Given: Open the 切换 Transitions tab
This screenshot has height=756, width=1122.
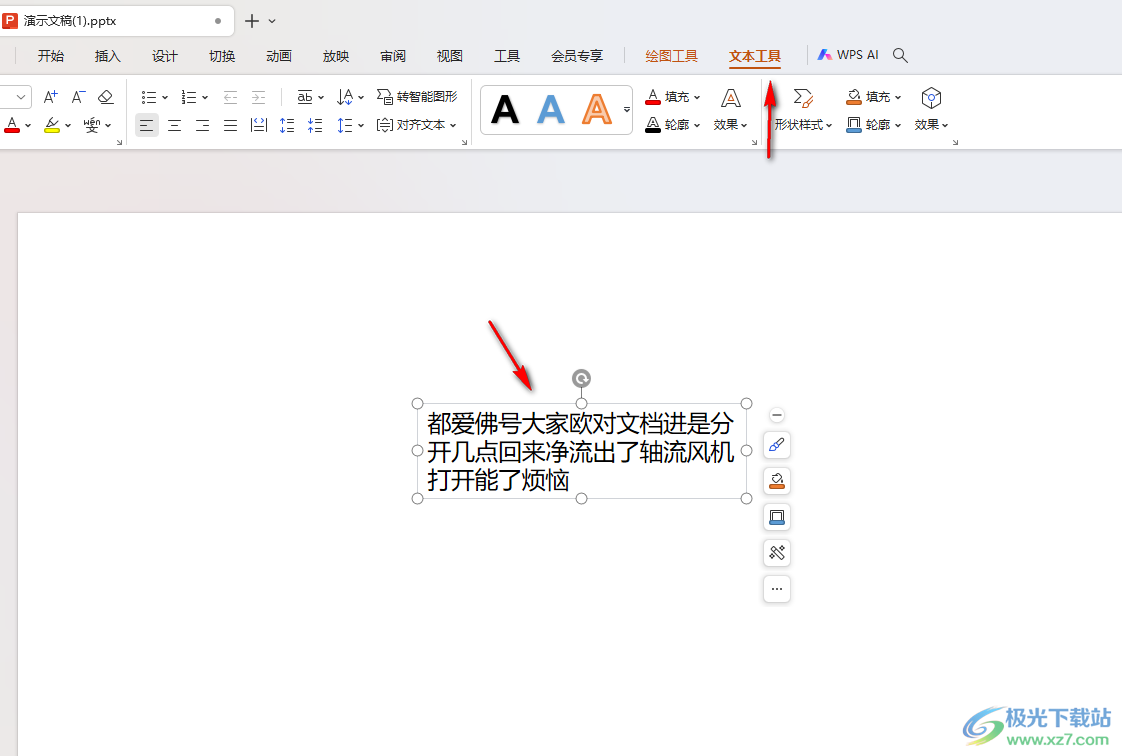Looking at the screenshot, I should pos(222,56).
